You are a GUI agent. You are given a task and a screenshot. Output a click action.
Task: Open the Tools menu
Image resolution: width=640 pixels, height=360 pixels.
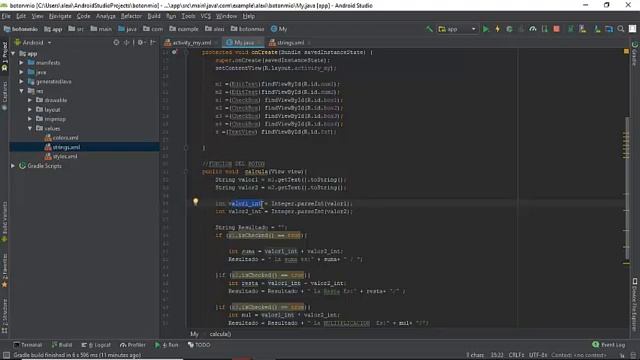click(188, 16)
